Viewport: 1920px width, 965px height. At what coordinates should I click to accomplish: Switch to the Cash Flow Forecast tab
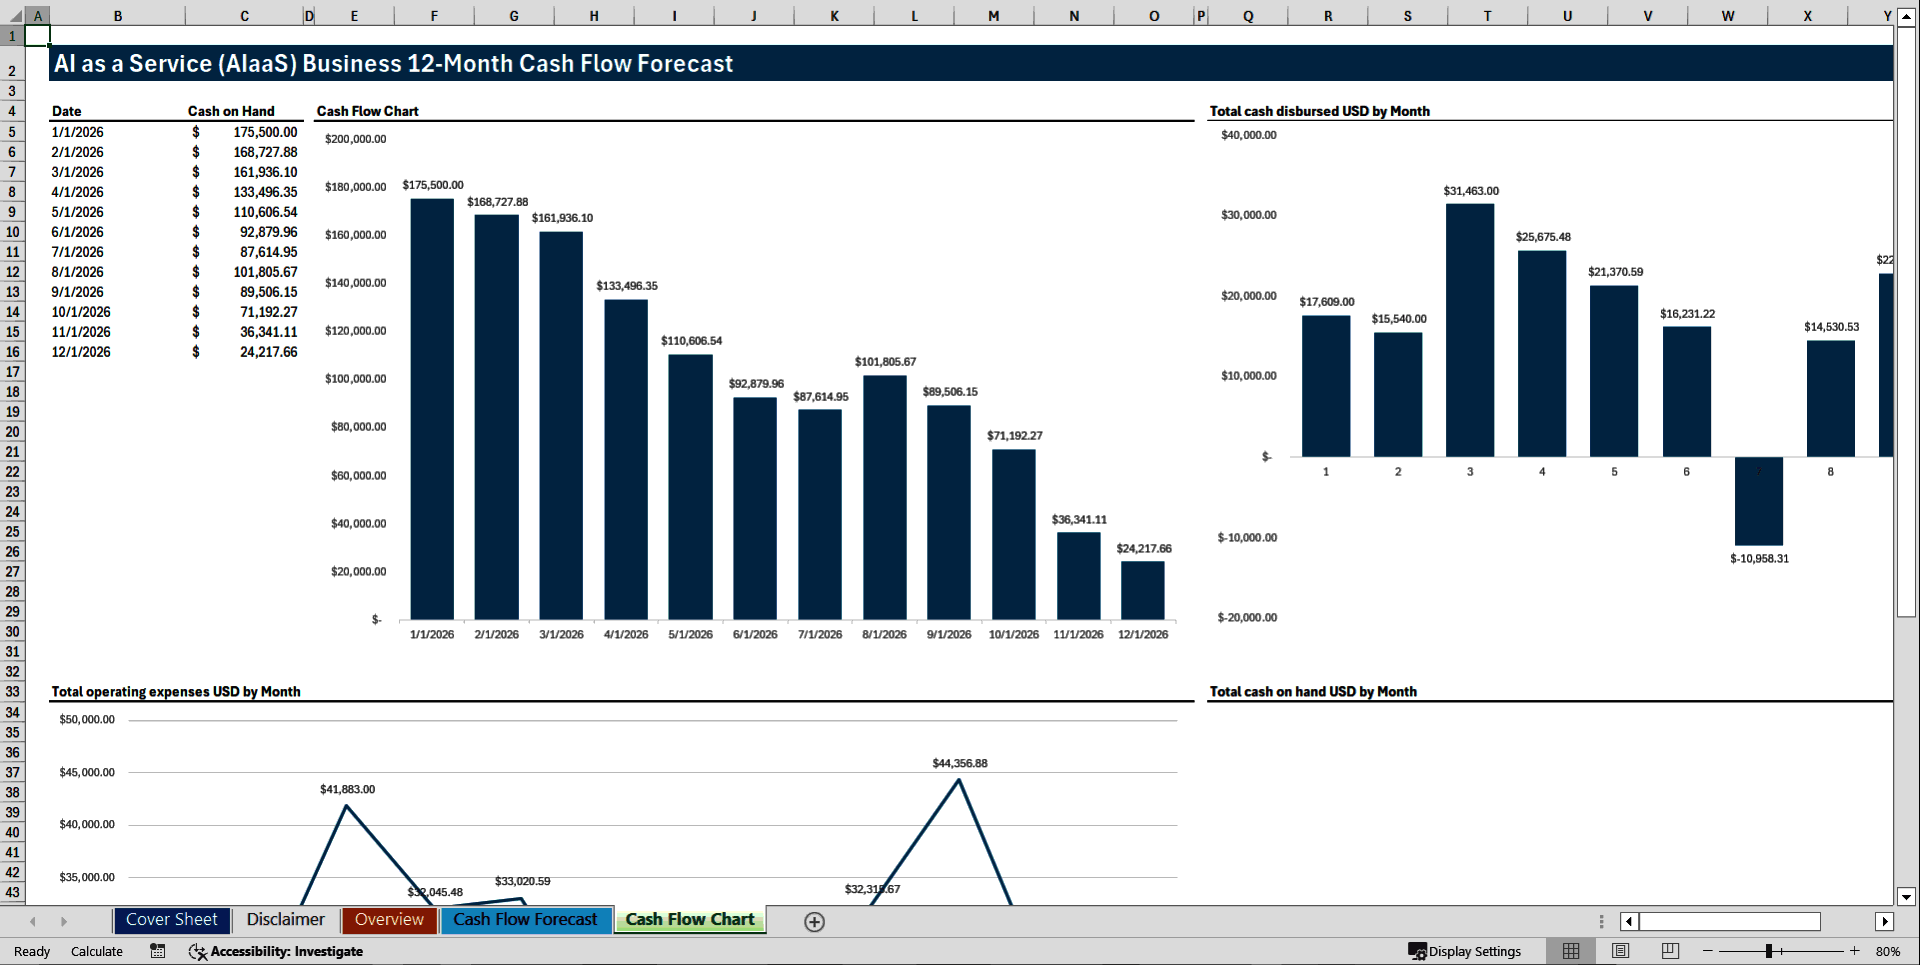click(526, 920)
